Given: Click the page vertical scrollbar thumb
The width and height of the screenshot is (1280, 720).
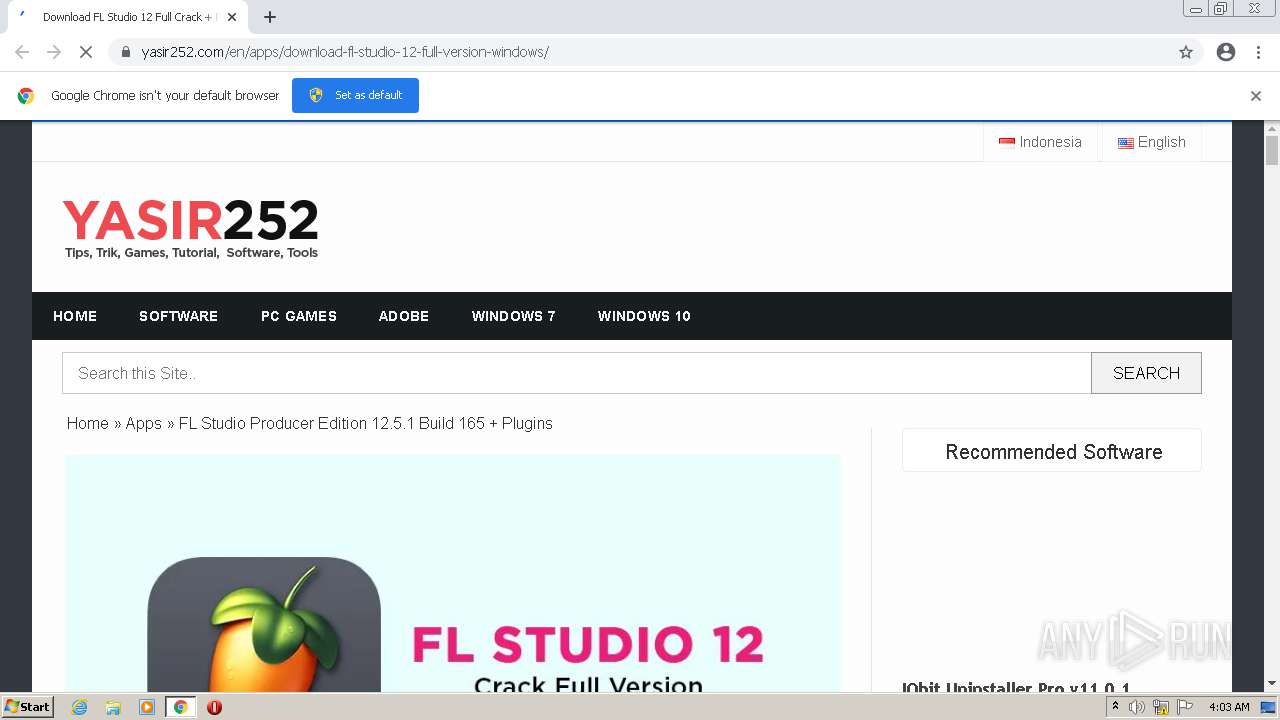Looking at the screenshot, I should (x=1272, y=150).
